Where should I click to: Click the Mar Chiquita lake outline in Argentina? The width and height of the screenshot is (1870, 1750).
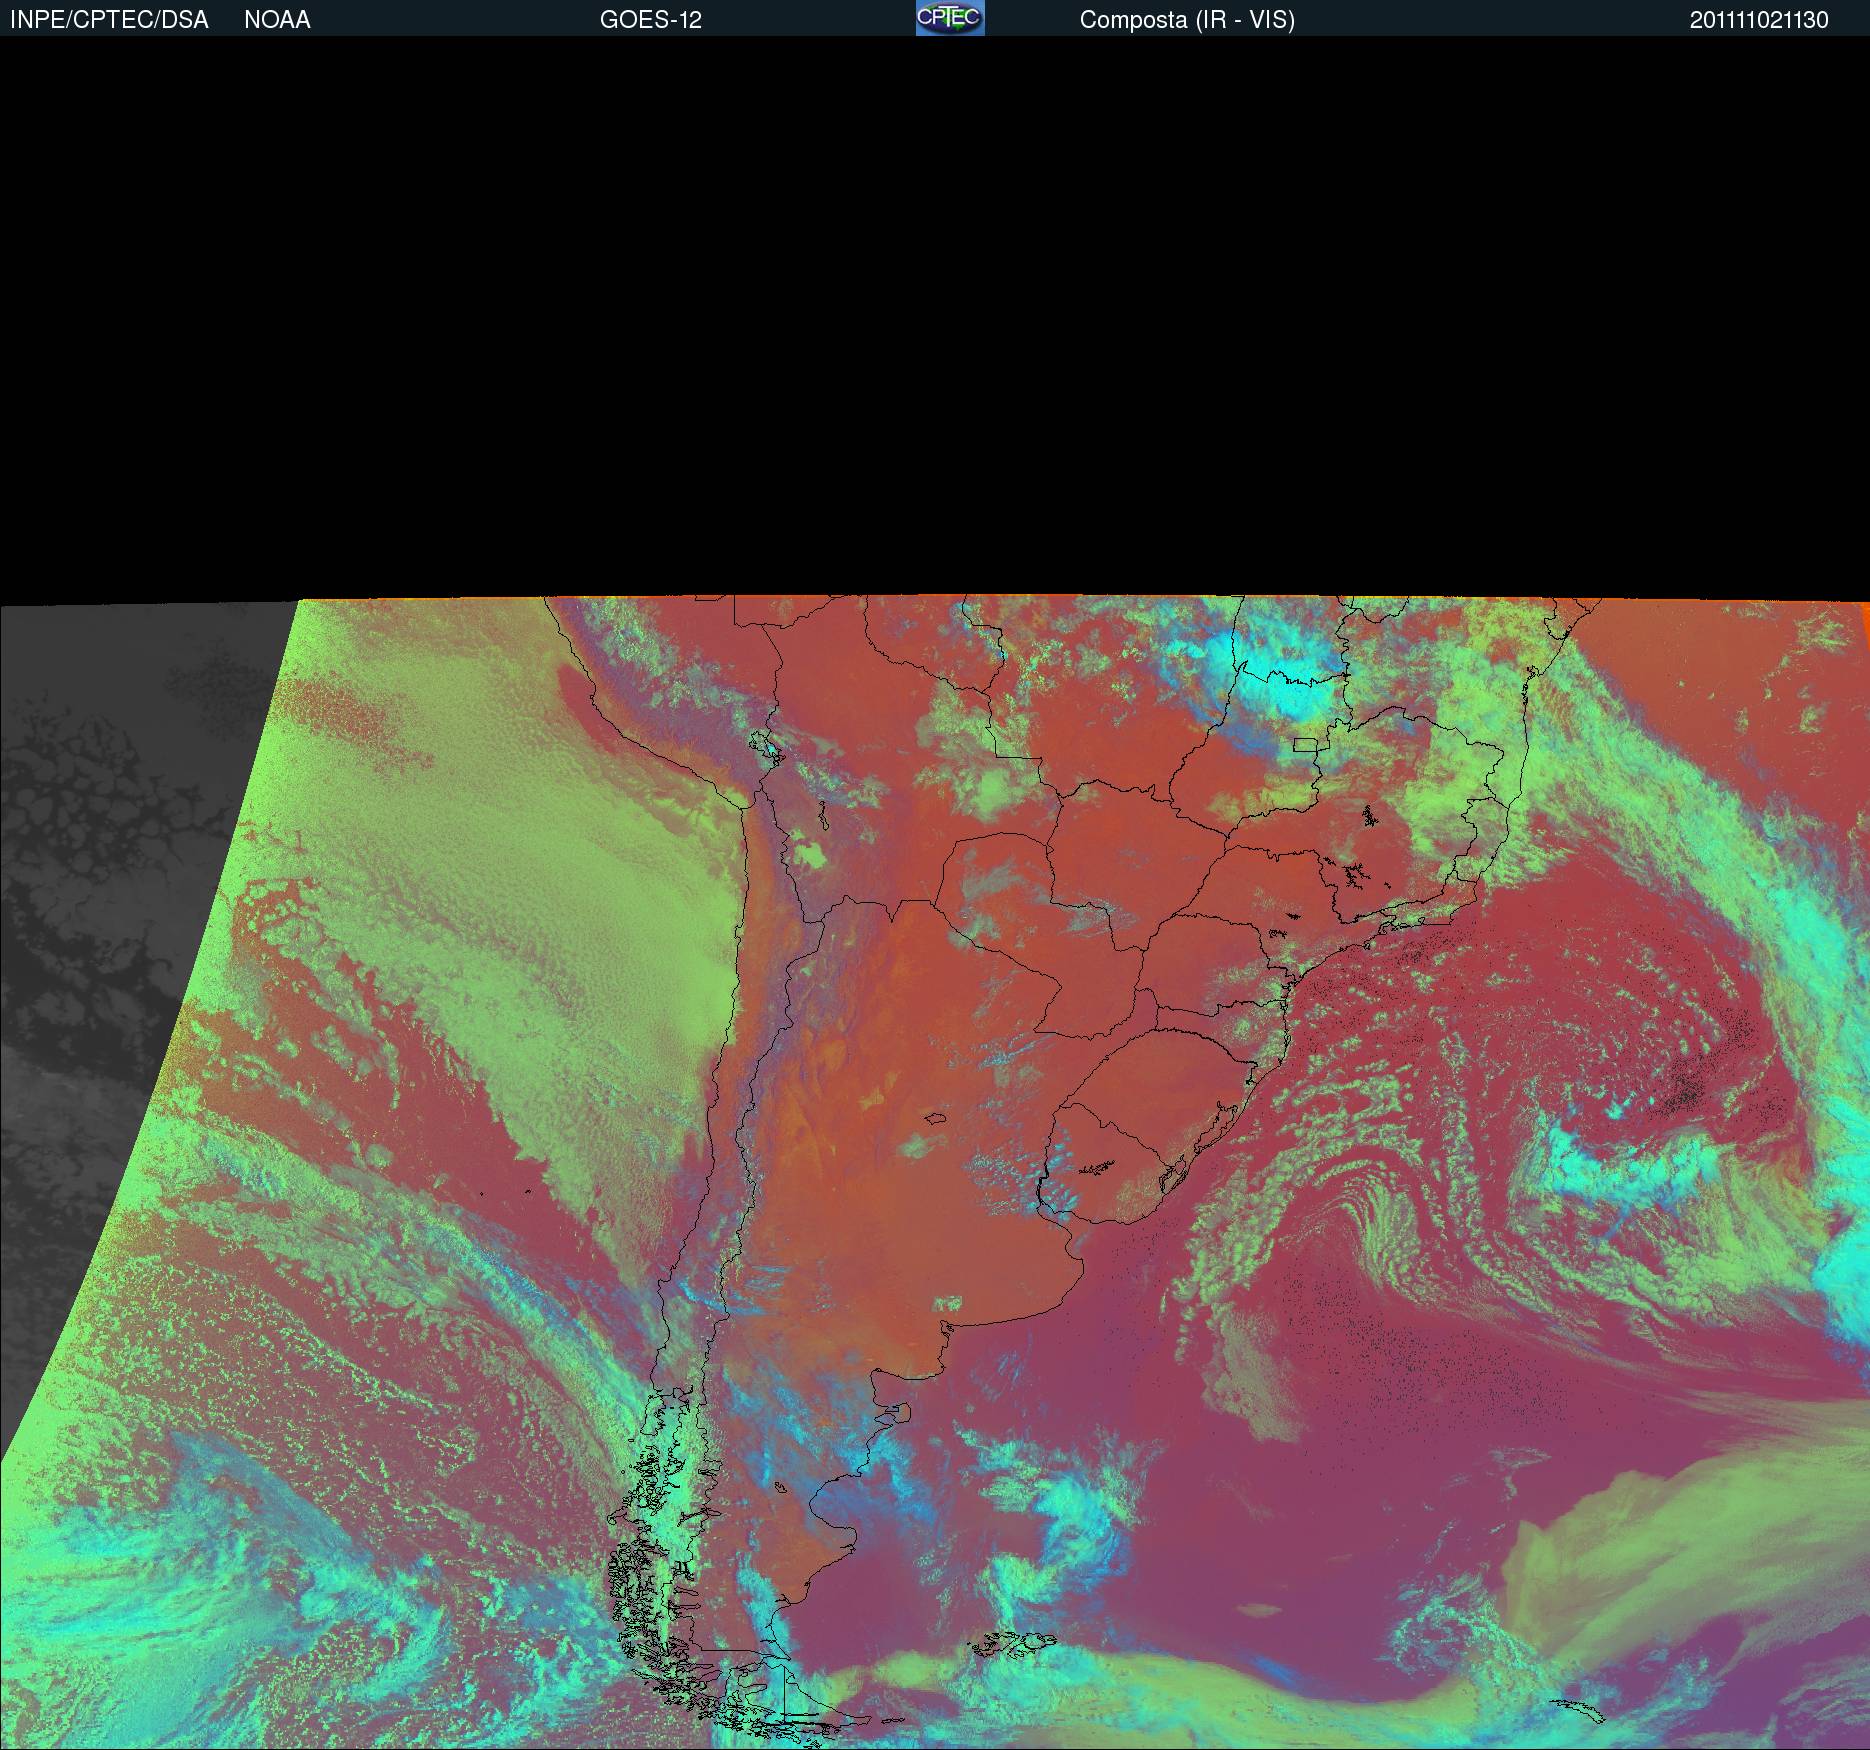tap(936, 1120)
